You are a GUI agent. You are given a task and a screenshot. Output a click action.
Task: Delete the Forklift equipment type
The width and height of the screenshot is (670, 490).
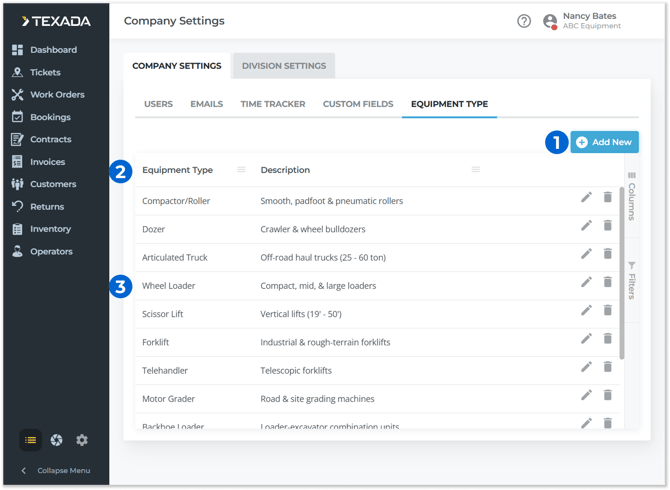point(607,339)
